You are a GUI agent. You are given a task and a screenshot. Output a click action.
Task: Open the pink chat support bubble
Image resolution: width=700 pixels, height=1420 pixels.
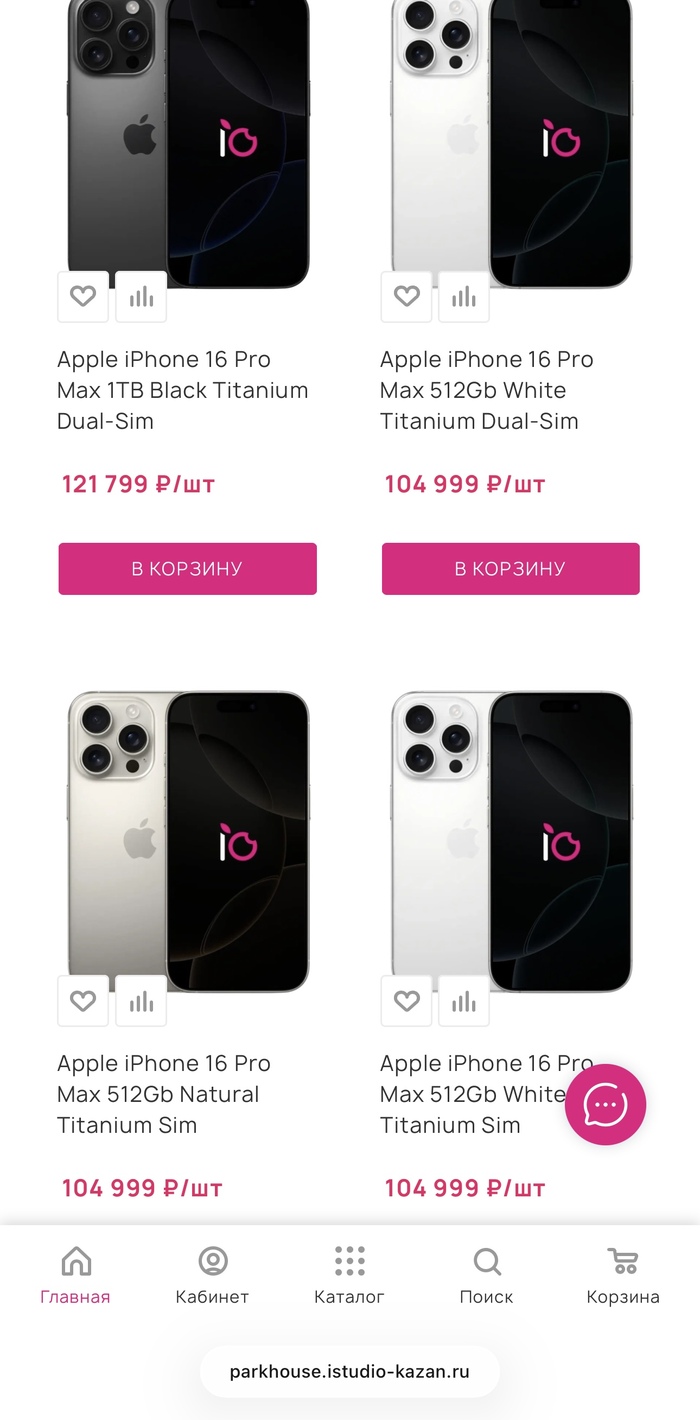coord(605,1105)
